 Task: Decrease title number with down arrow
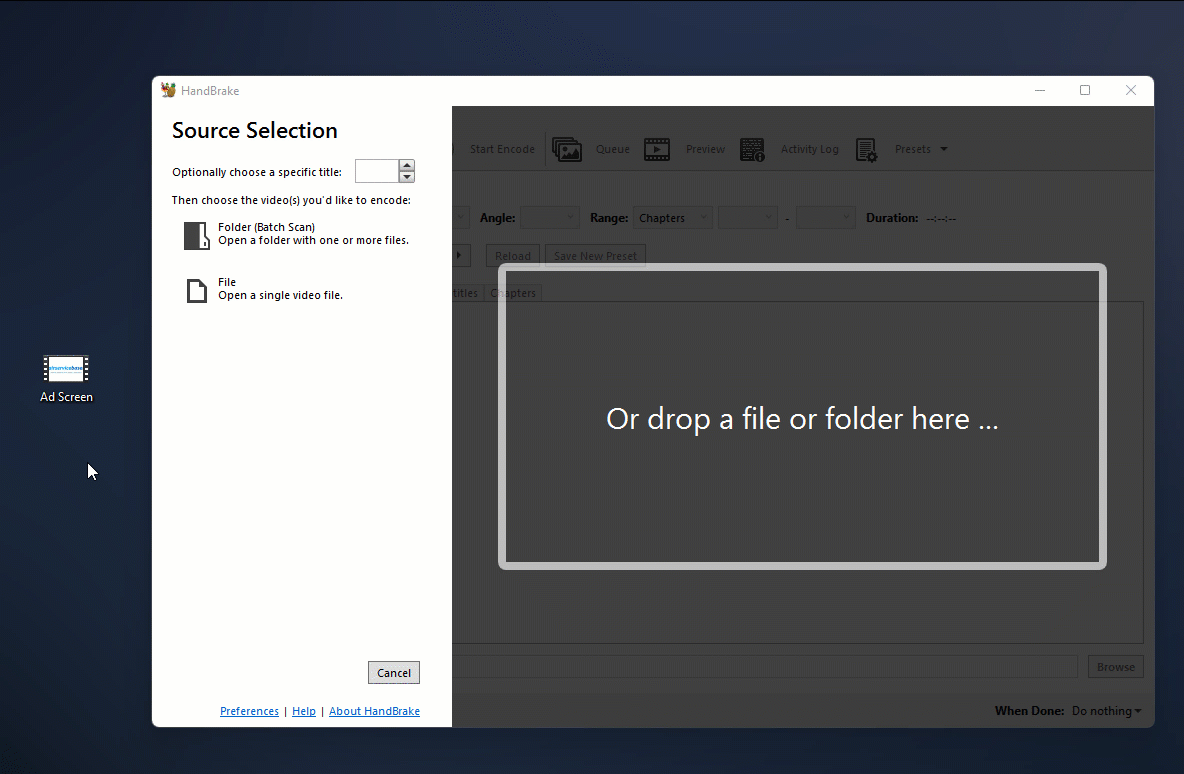(406, 177)
